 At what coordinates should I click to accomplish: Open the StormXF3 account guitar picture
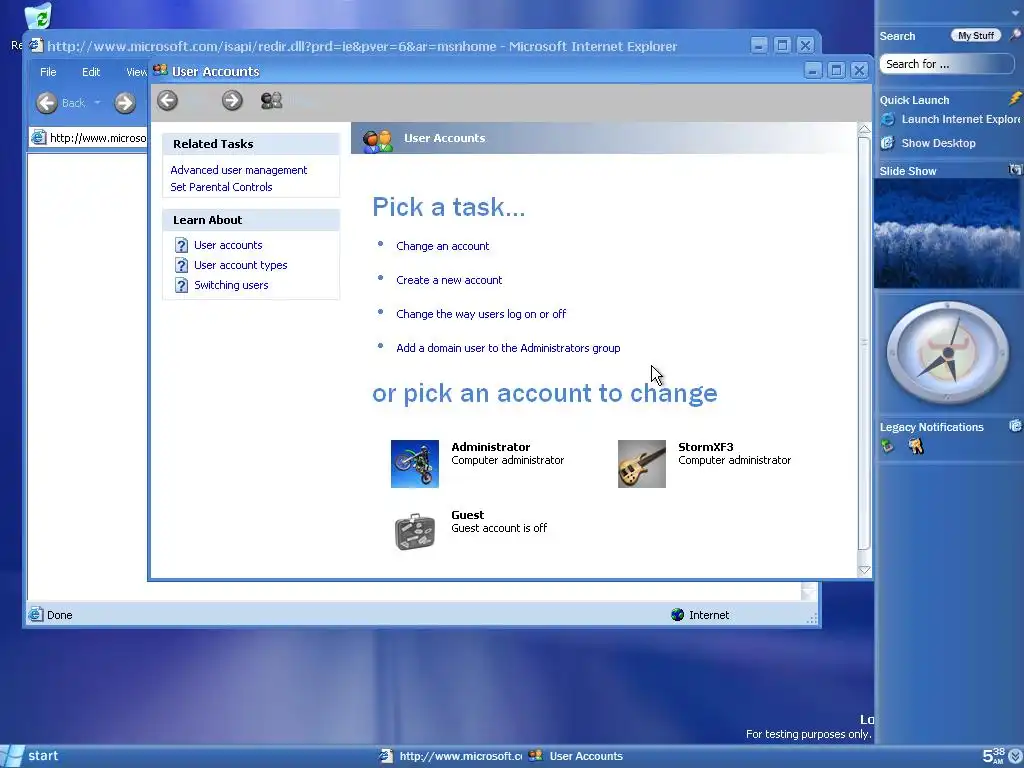(641, 464)
